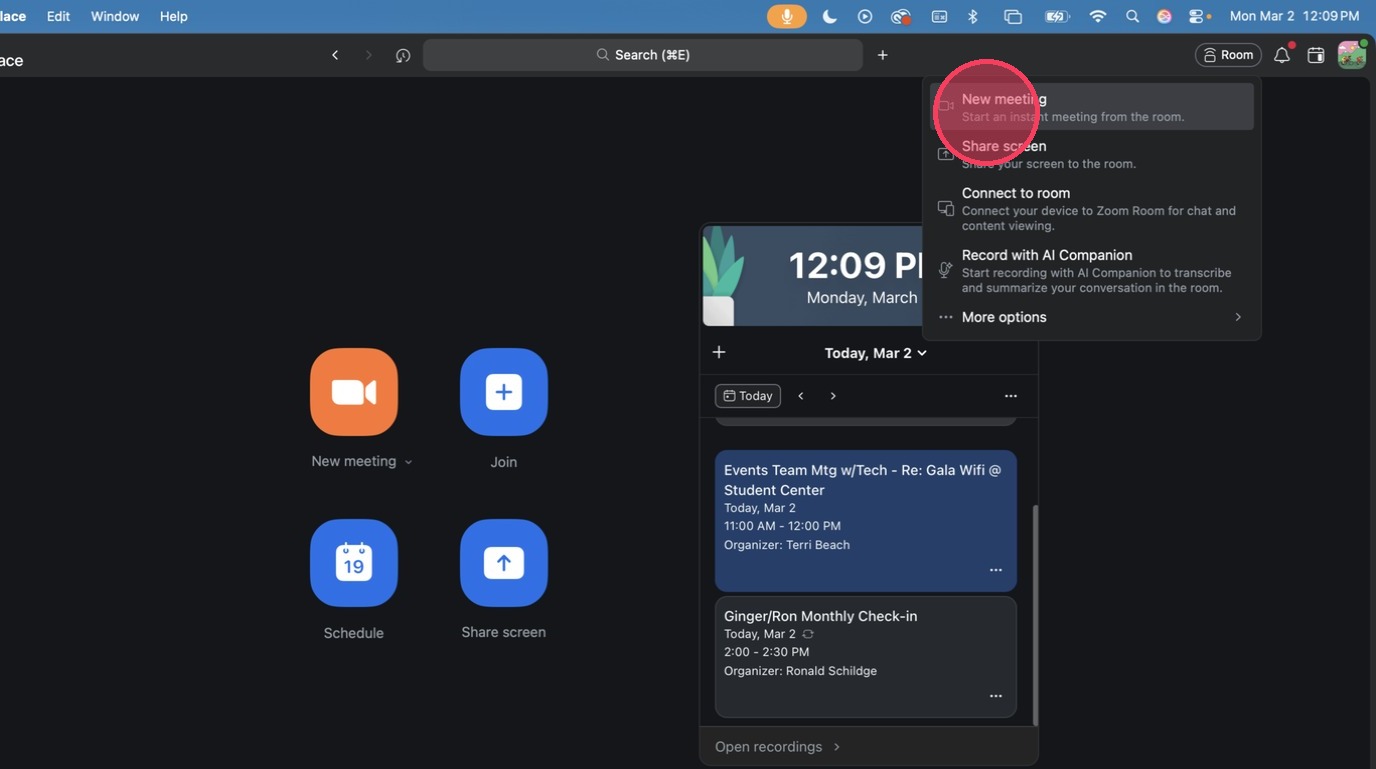
Task: Go forward with the right arrow in toolbar
Action: (x=368, y=55)
